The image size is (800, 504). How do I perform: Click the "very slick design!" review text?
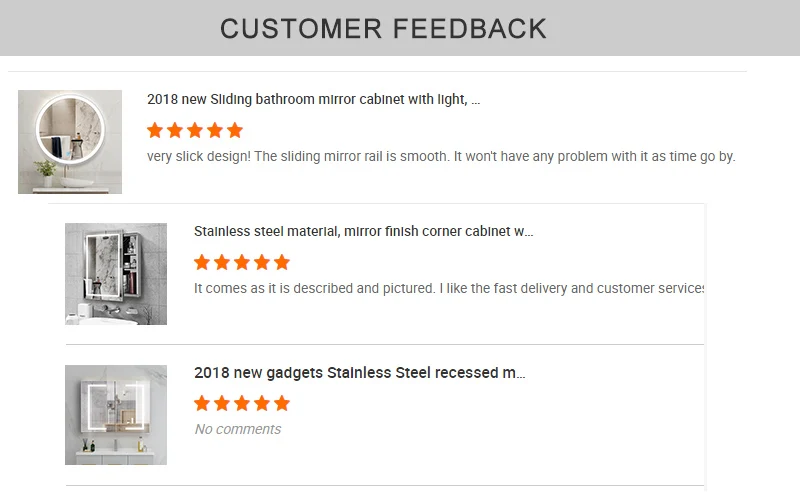pos(441,157)
